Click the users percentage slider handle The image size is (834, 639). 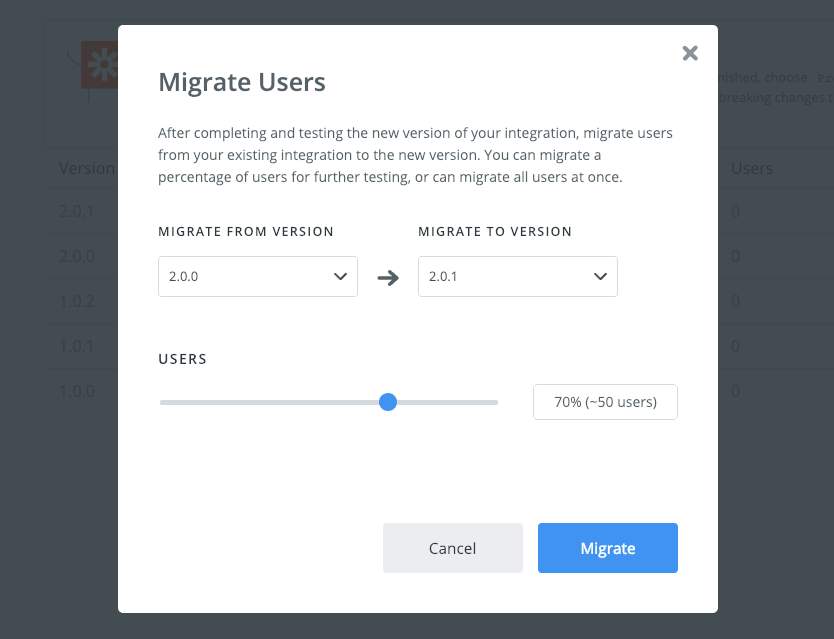[x=388, y=402]
